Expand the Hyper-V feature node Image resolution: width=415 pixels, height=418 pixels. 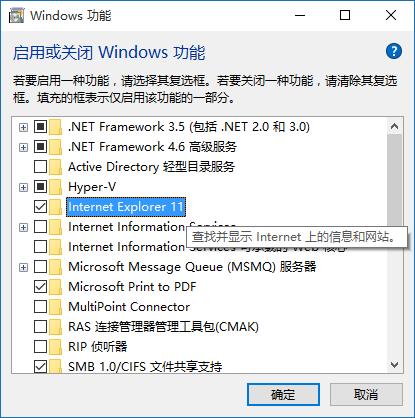(x=23, y=187)
